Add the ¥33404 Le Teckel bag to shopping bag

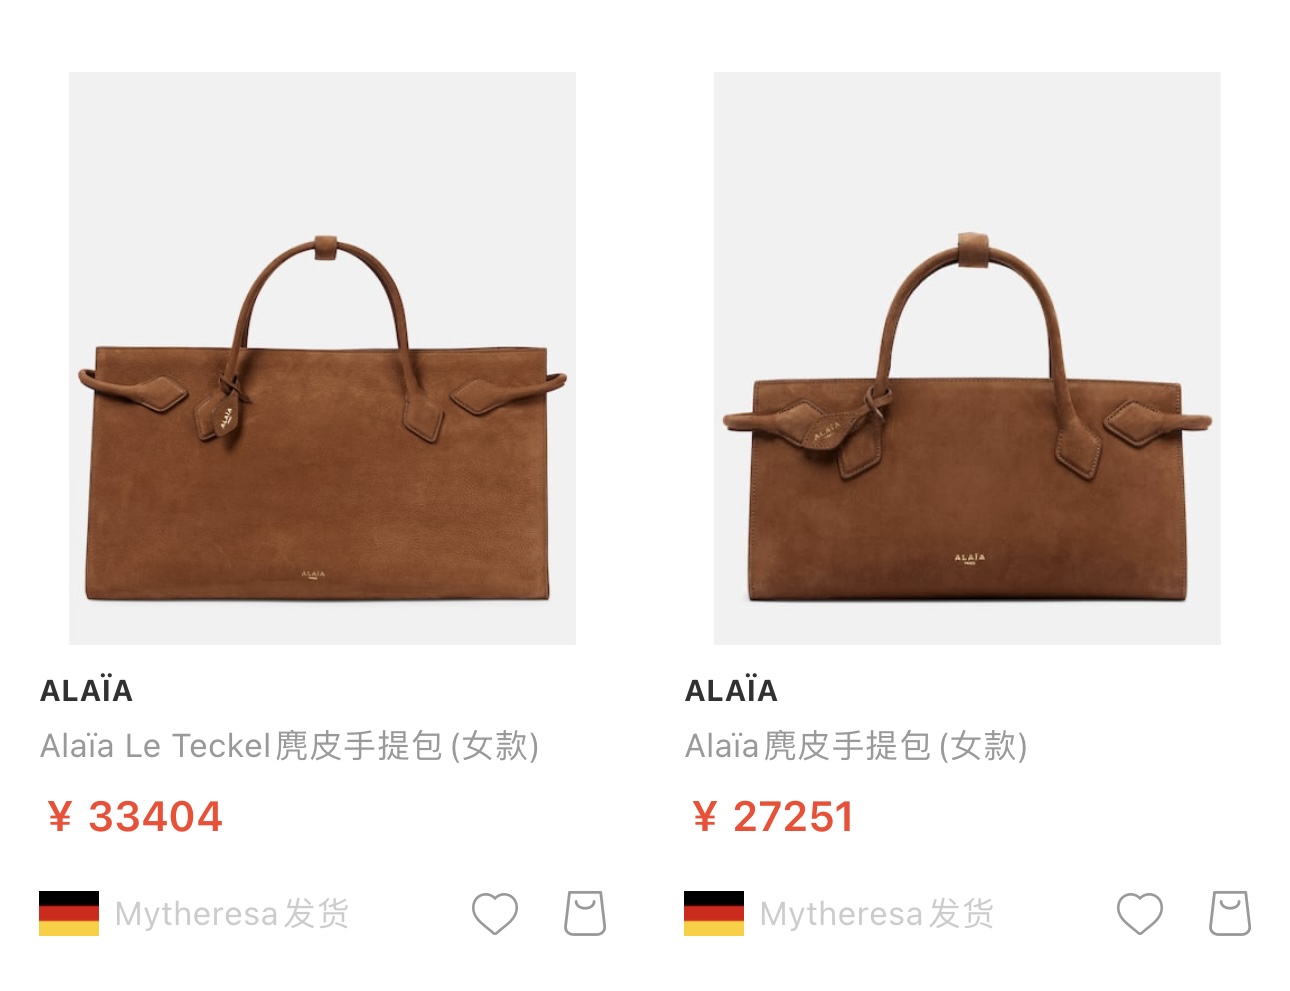[585, 913]
